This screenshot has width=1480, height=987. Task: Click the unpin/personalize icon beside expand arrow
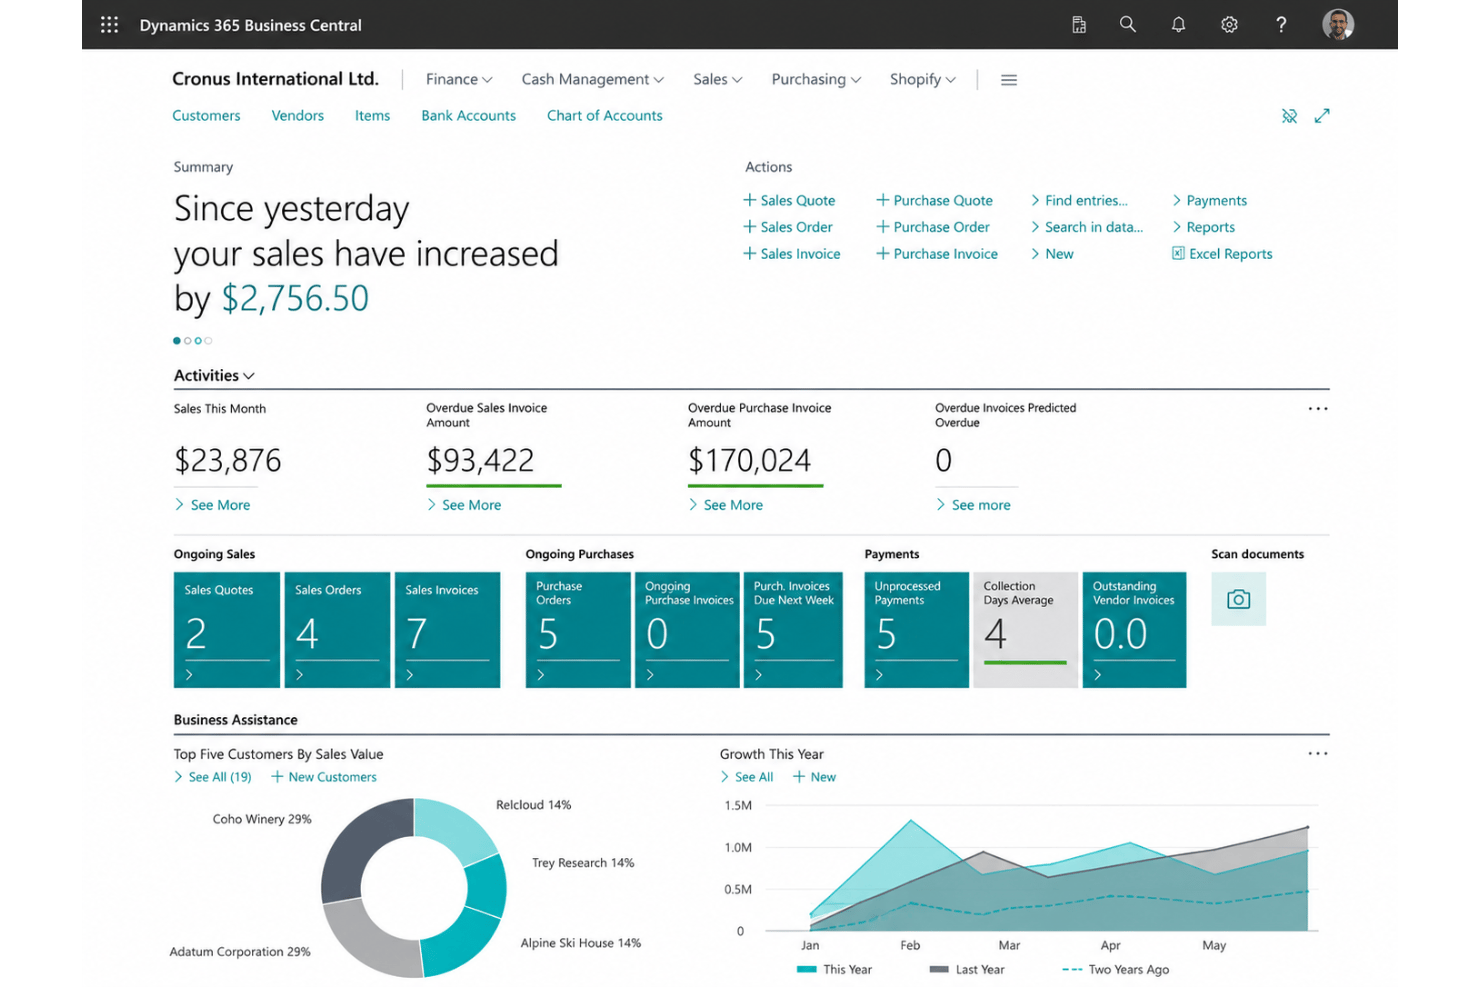1290,116
